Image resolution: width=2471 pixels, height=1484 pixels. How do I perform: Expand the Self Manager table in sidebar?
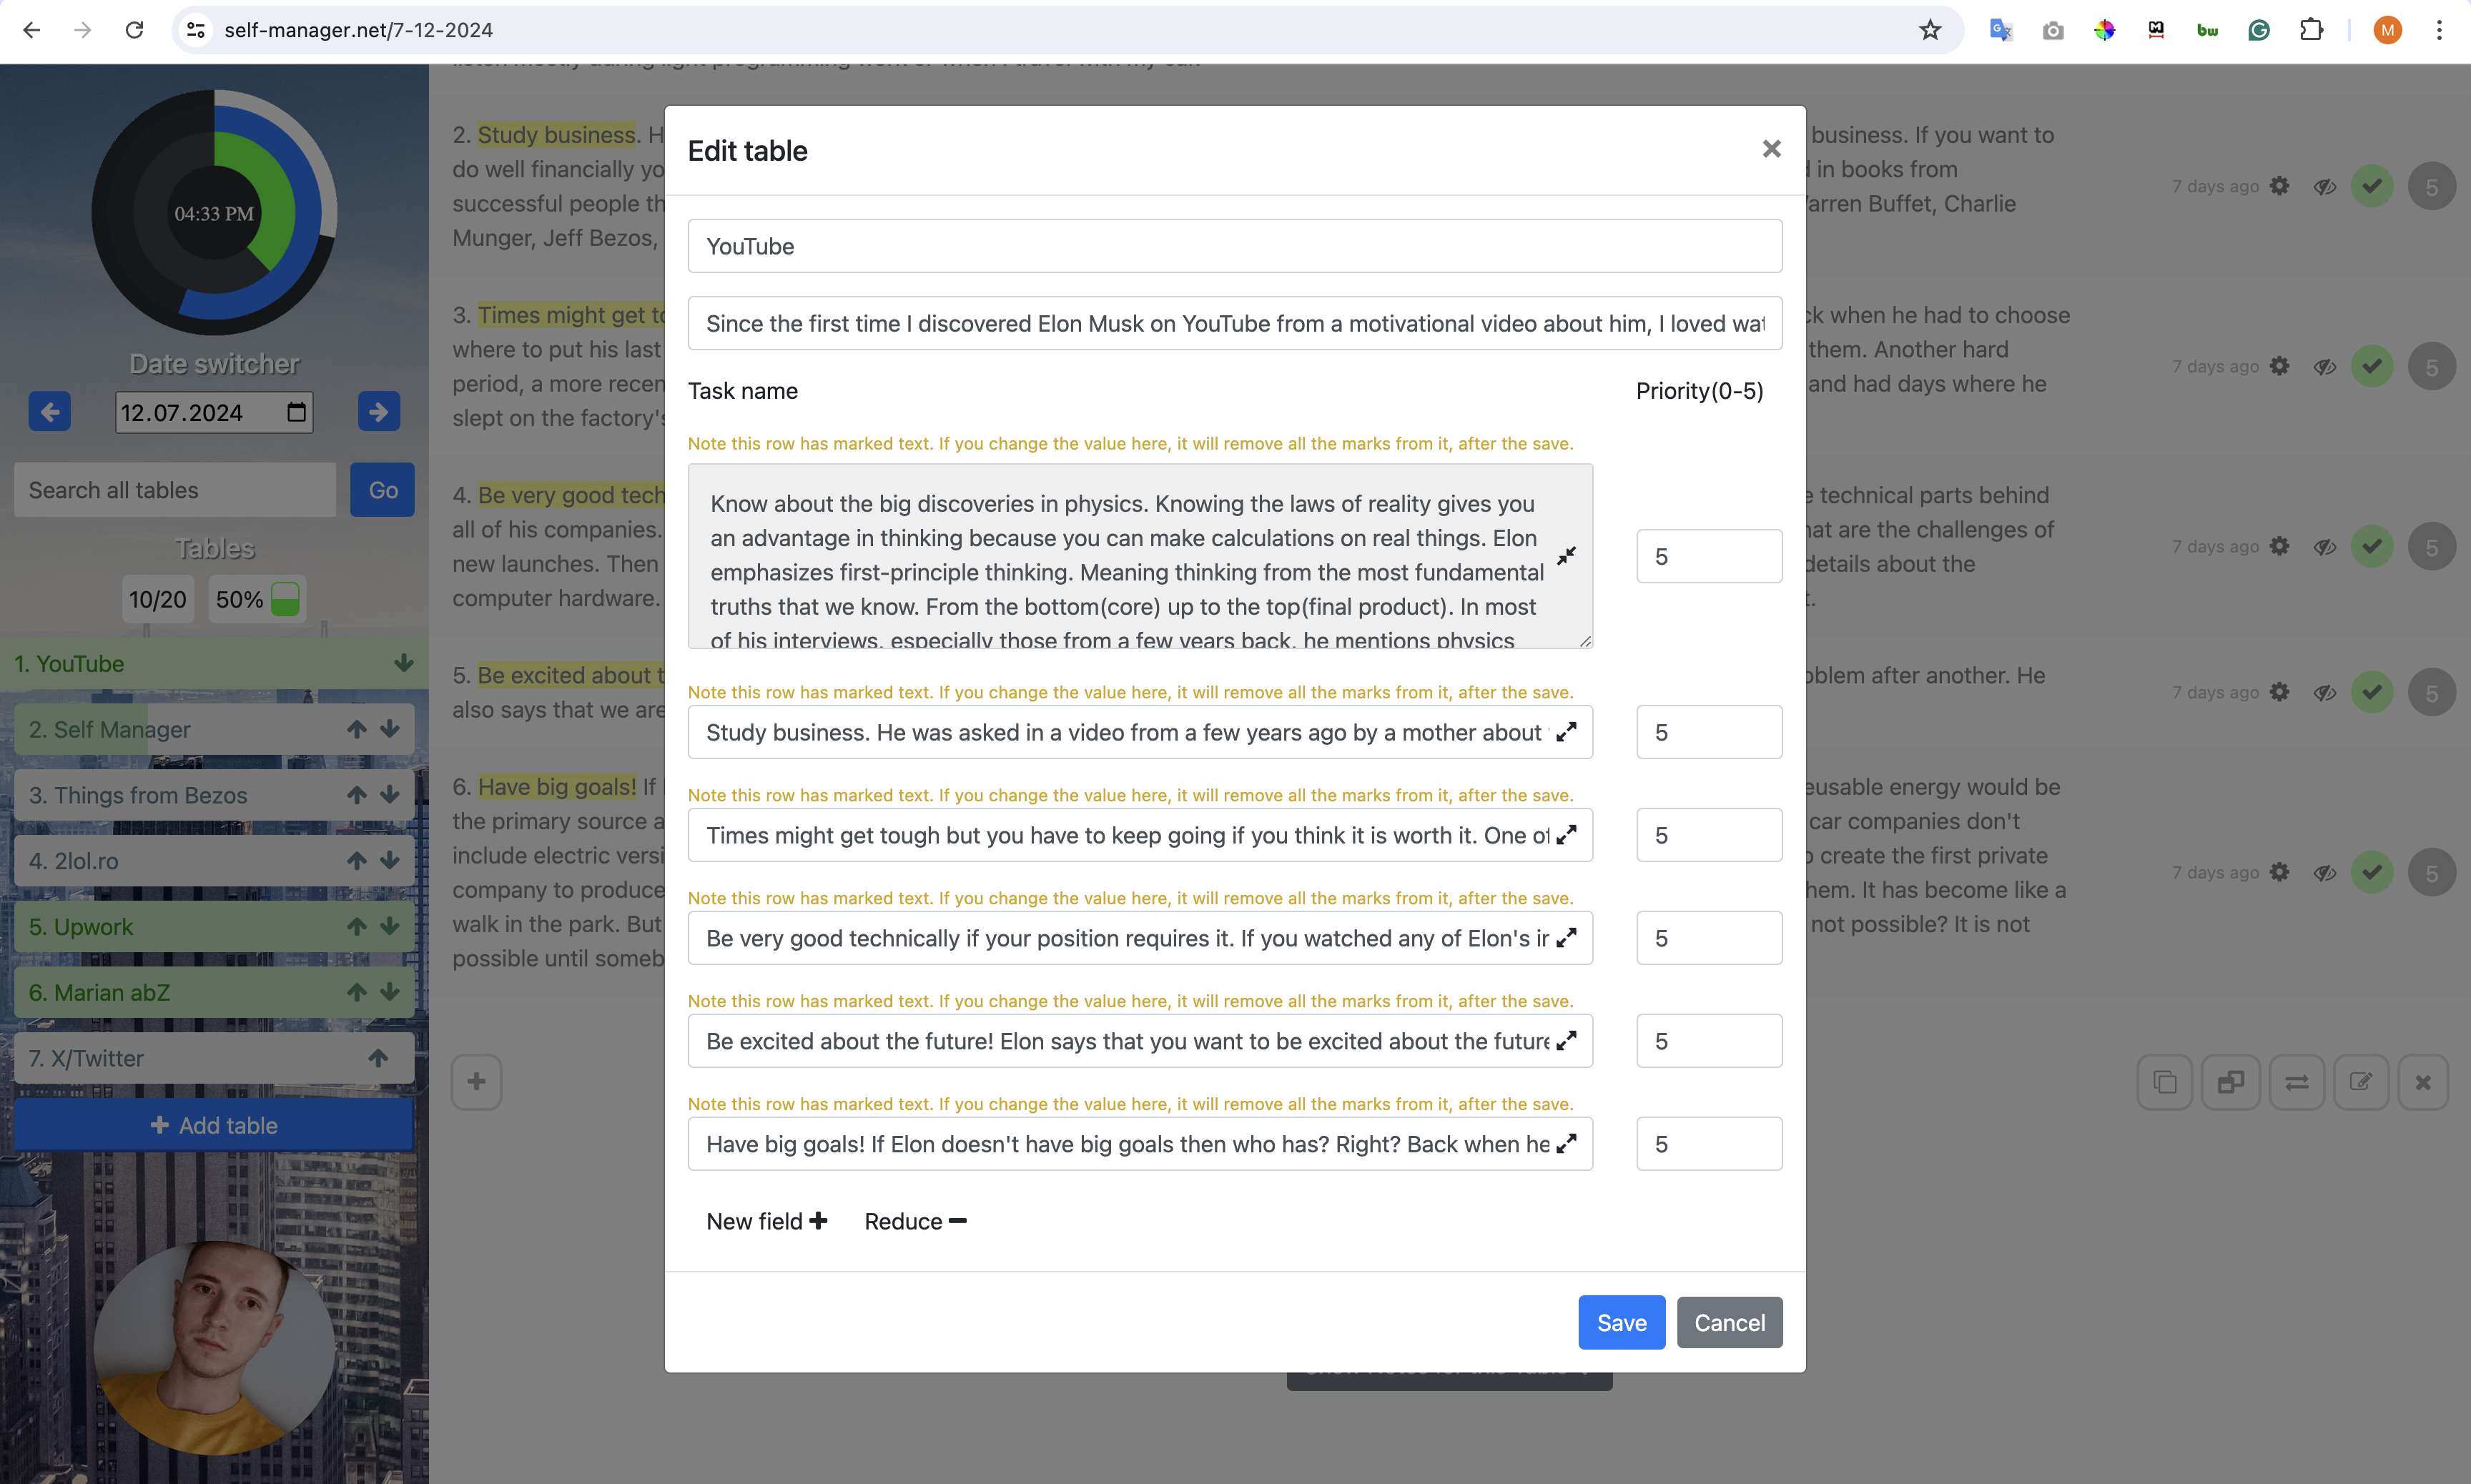pos(390,728)
